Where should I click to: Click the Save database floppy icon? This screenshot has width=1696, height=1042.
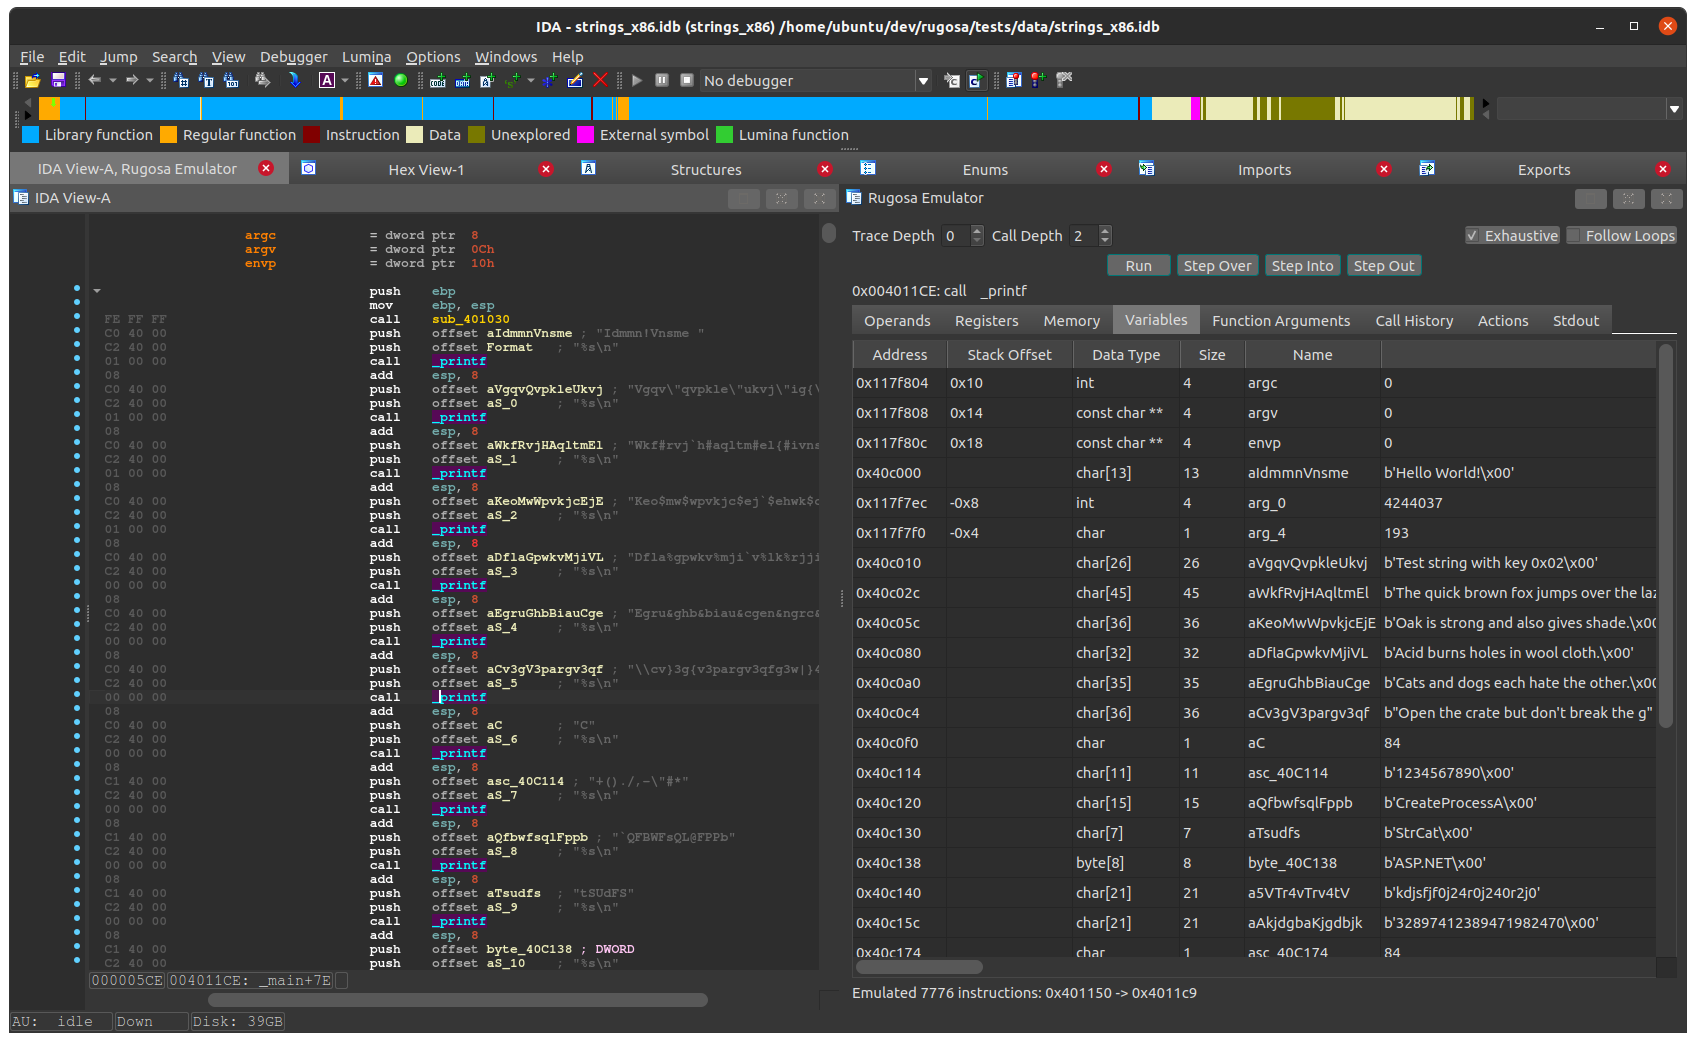(58, 80)
